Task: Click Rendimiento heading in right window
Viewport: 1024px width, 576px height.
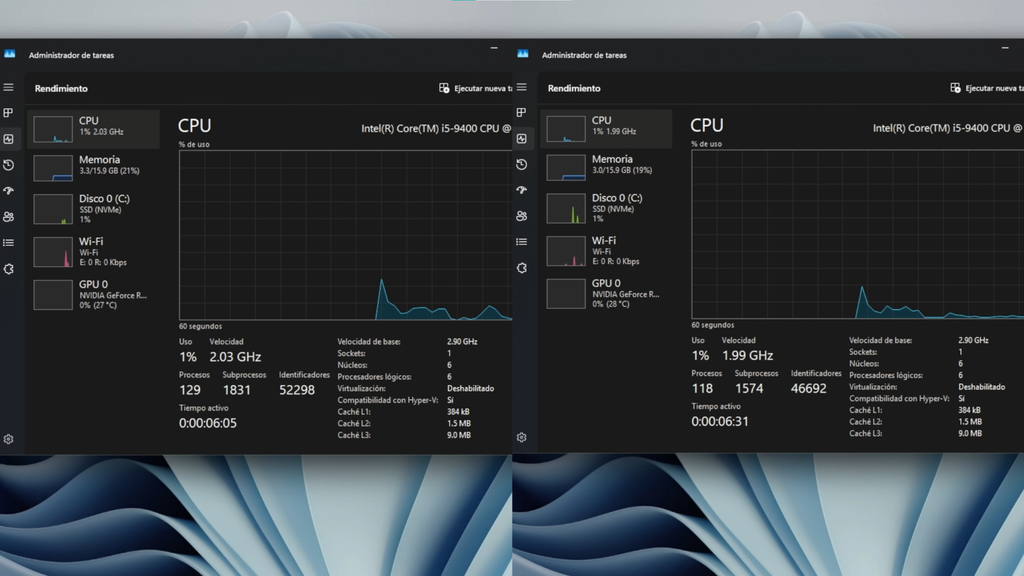Action: click(574, 88)
